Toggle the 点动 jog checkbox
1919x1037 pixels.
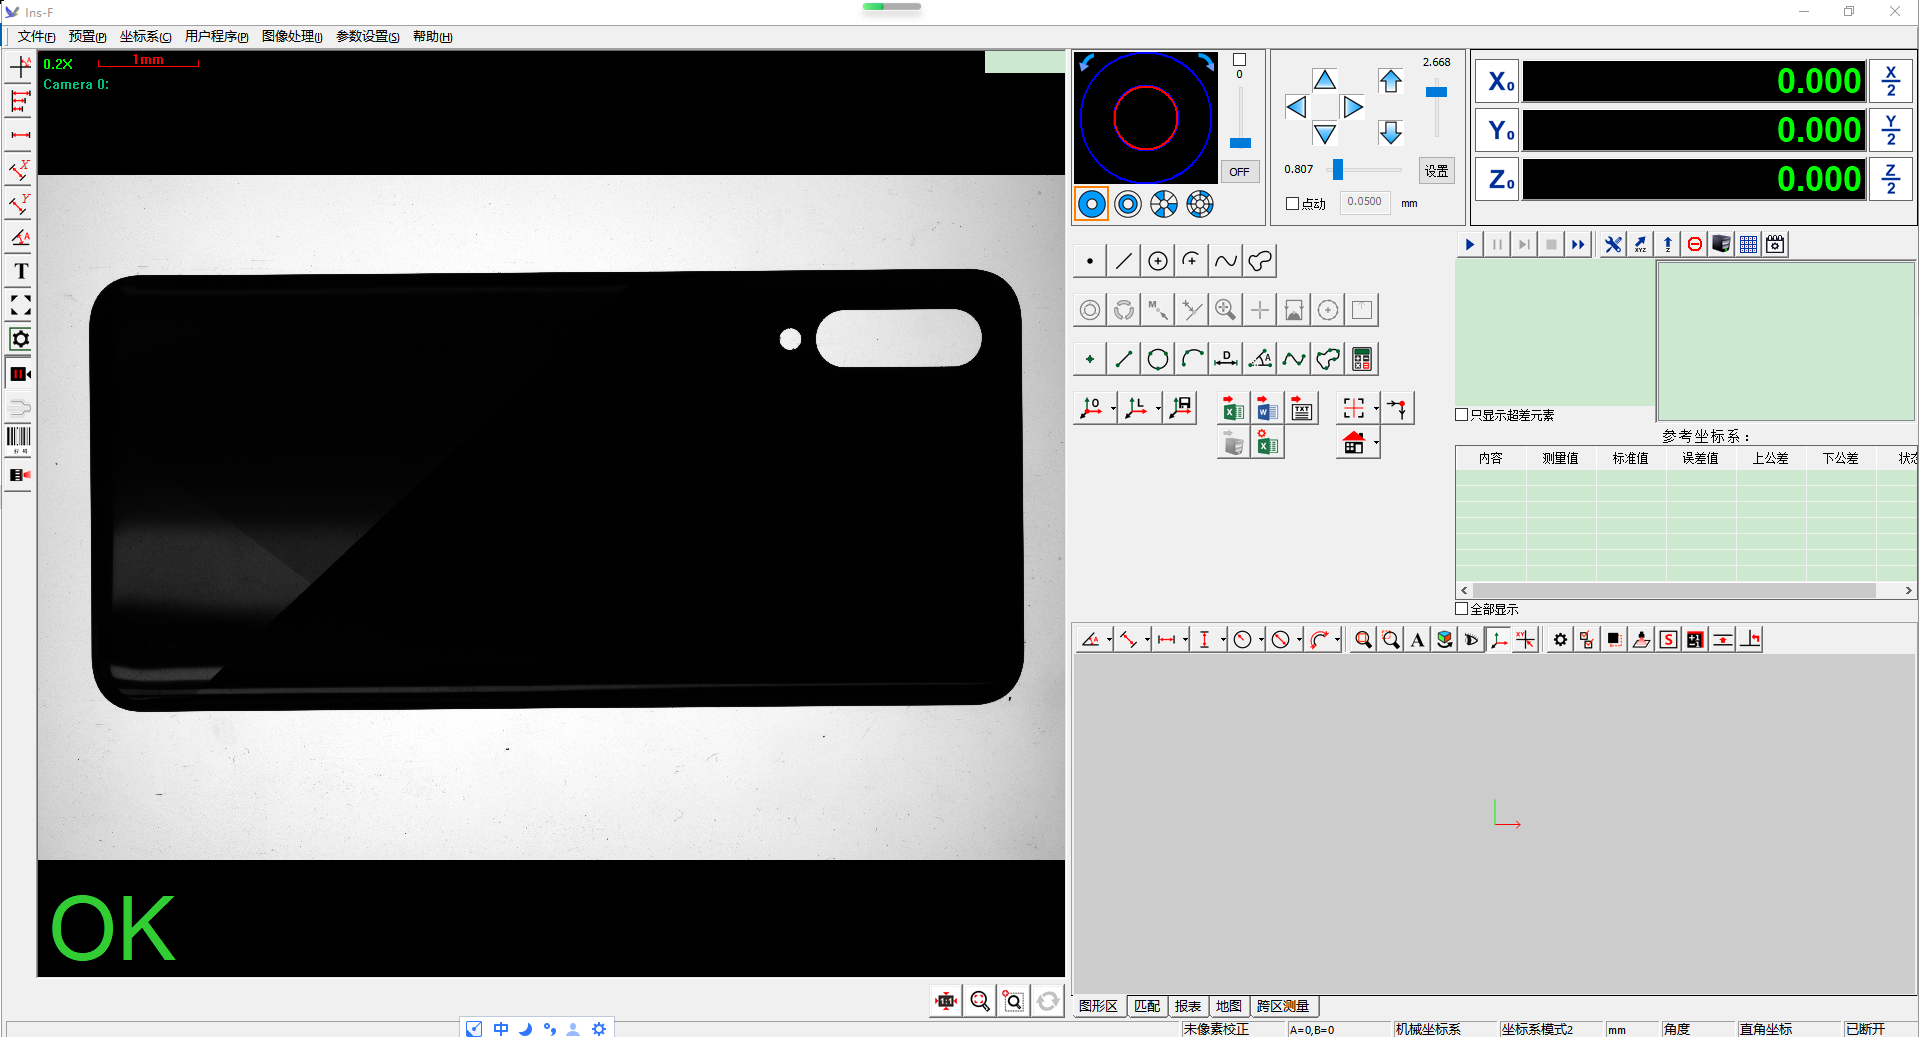point(1292,203)
